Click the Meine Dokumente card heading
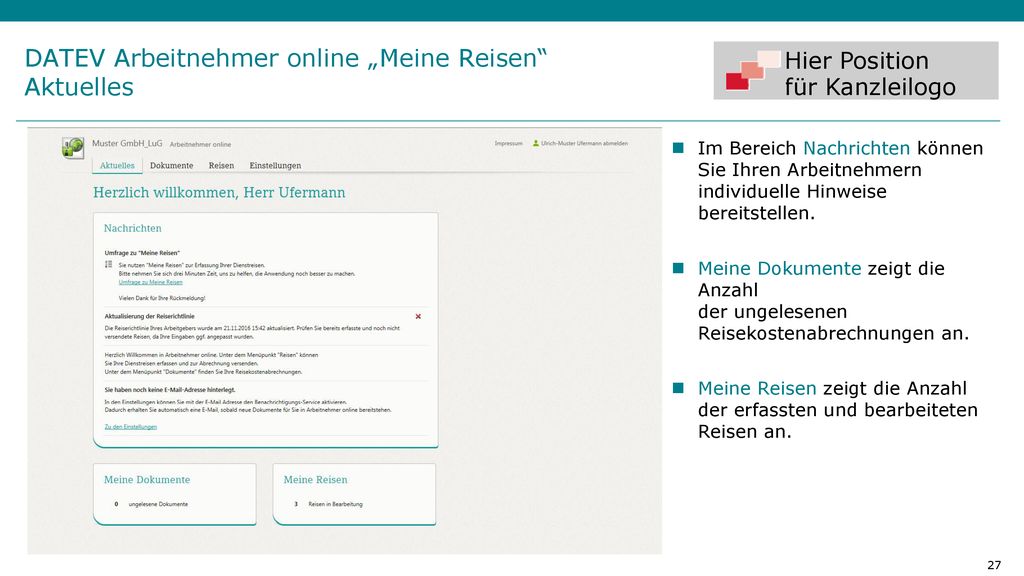The height and width of the screenshot is (576, 1024). pyautogui.click(x=147, y=479)
